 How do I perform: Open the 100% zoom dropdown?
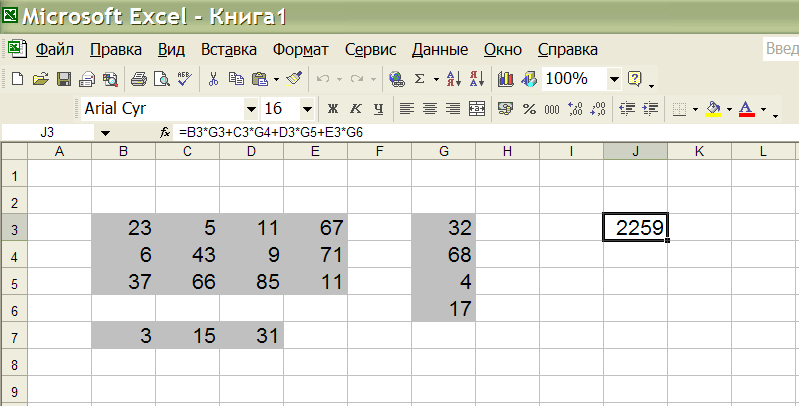tap(614, 79)
